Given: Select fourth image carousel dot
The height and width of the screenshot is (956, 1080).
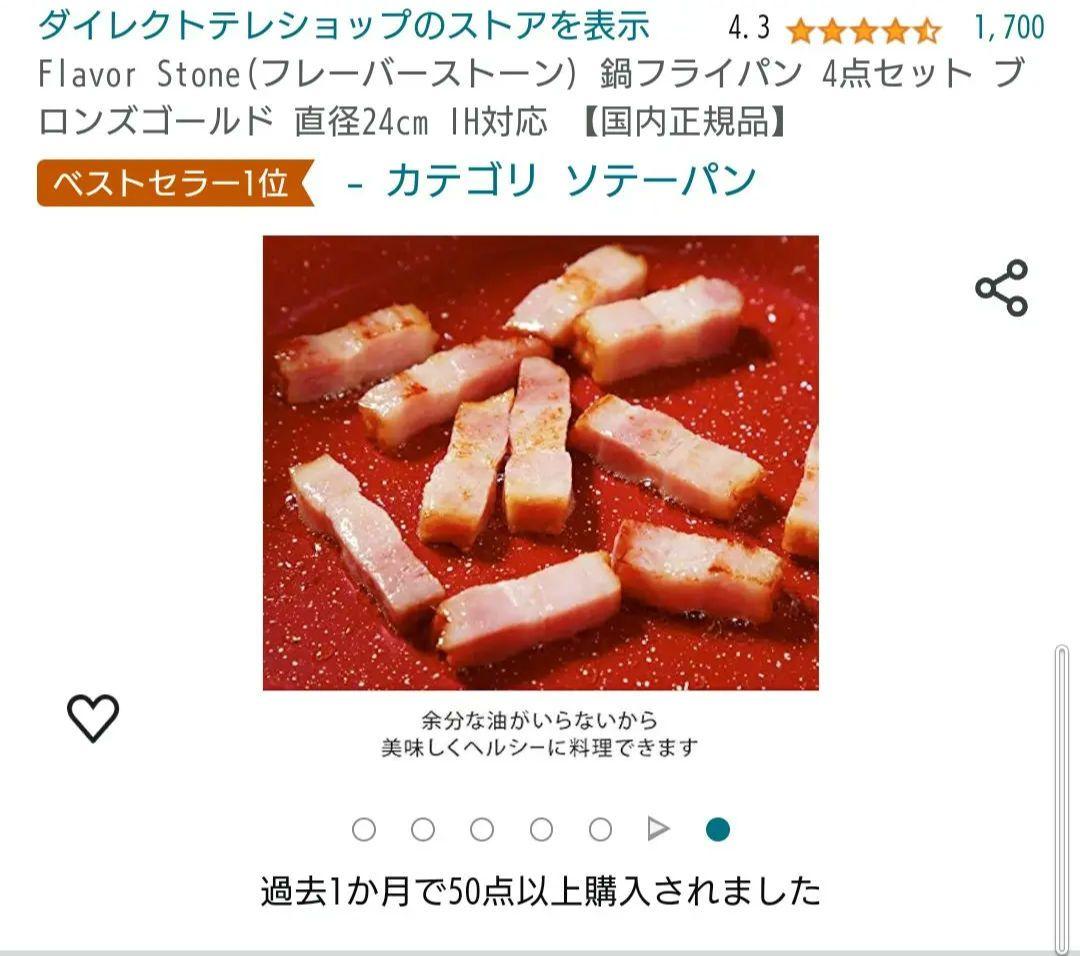Looking at the screenshot, I should click(541, 829).
